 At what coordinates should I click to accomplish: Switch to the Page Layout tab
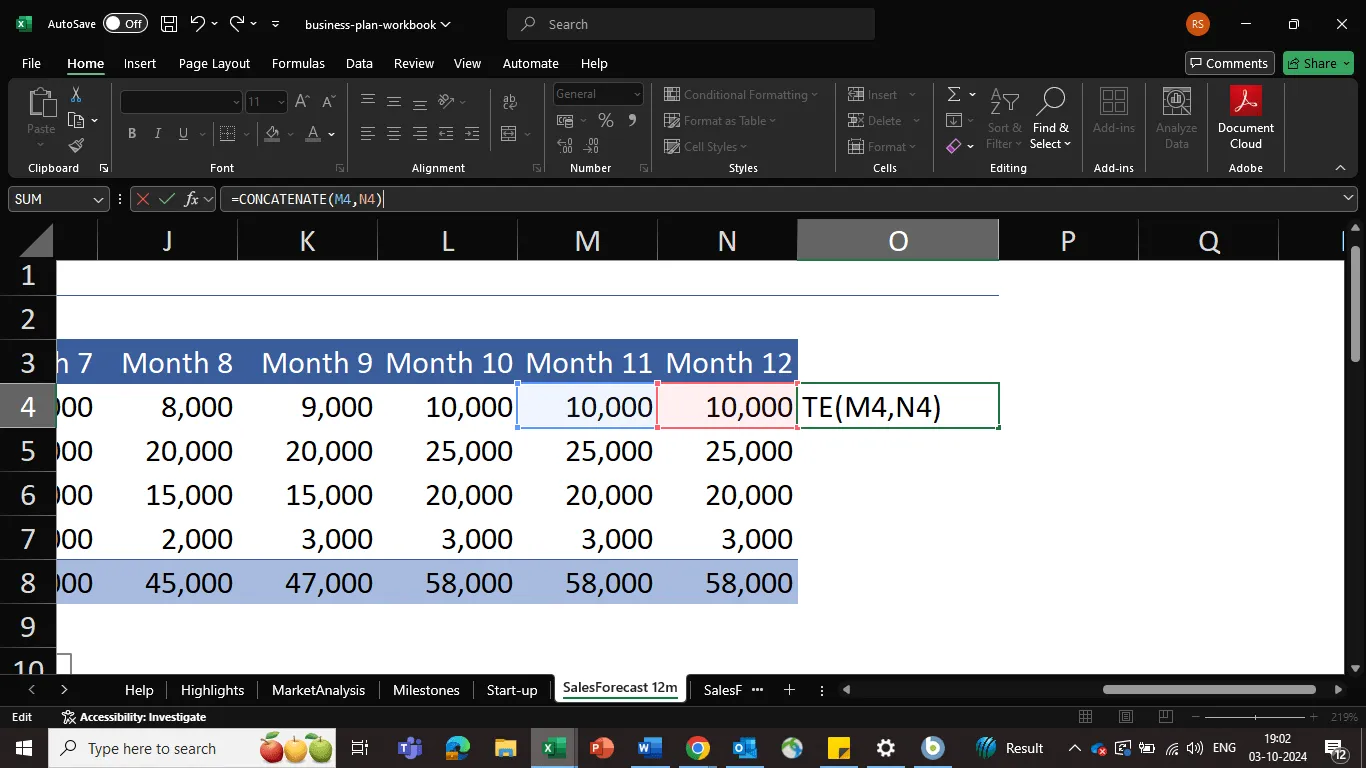pos(214,63)
